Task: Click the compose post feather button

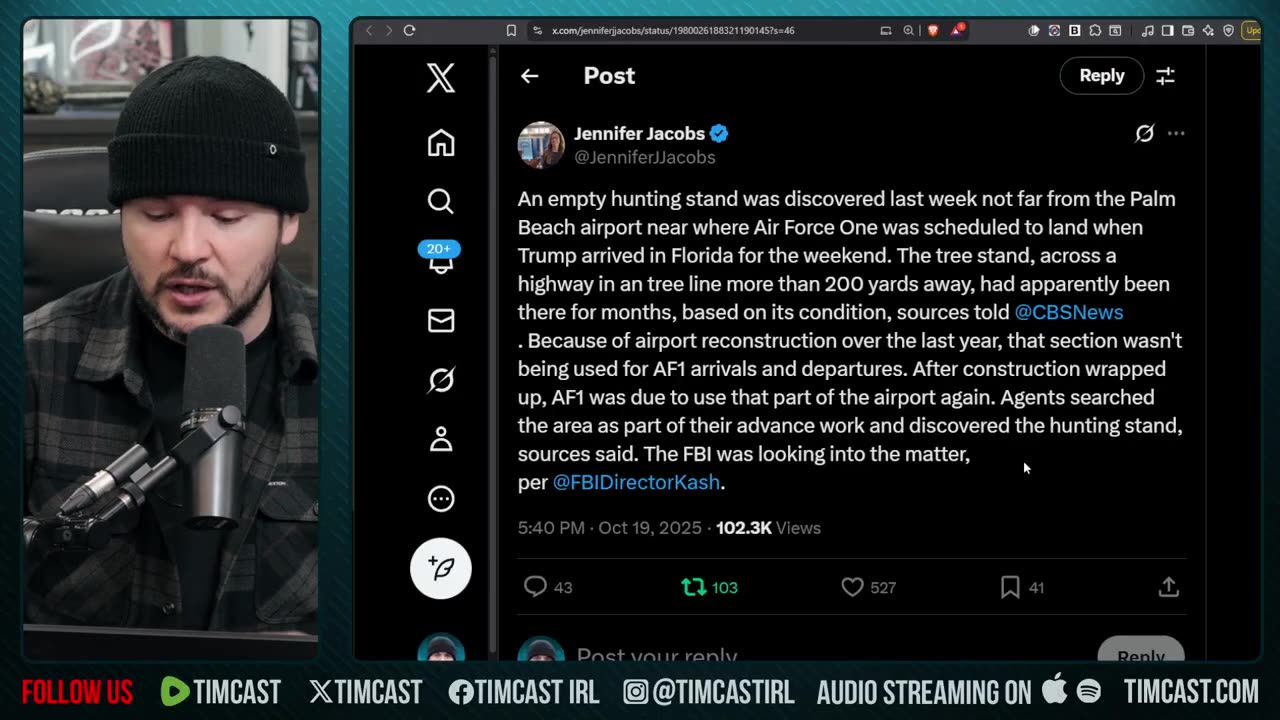Action: coord(441,568)
